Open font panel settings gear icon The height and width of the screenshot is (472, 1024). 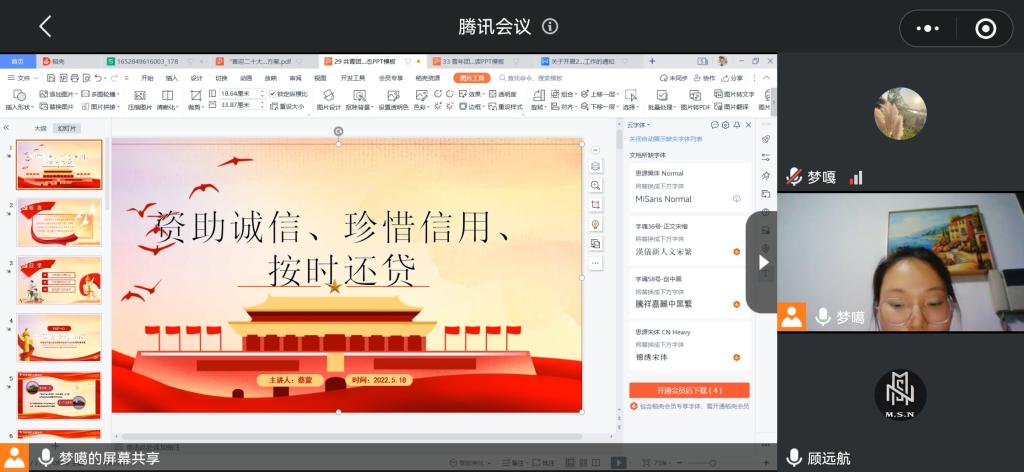pyautogui.click(x=726, y=125)
